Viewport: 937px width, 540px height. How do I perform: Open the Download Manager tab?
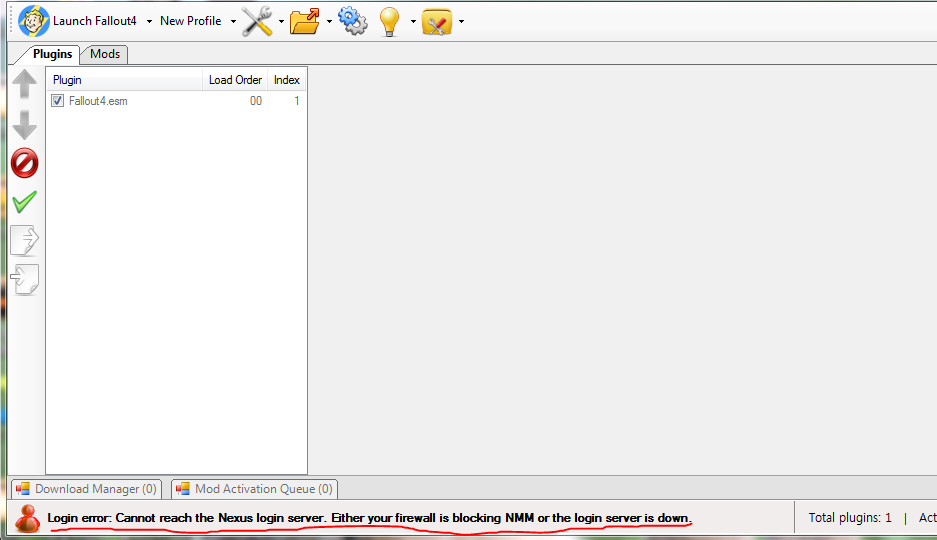86,489
